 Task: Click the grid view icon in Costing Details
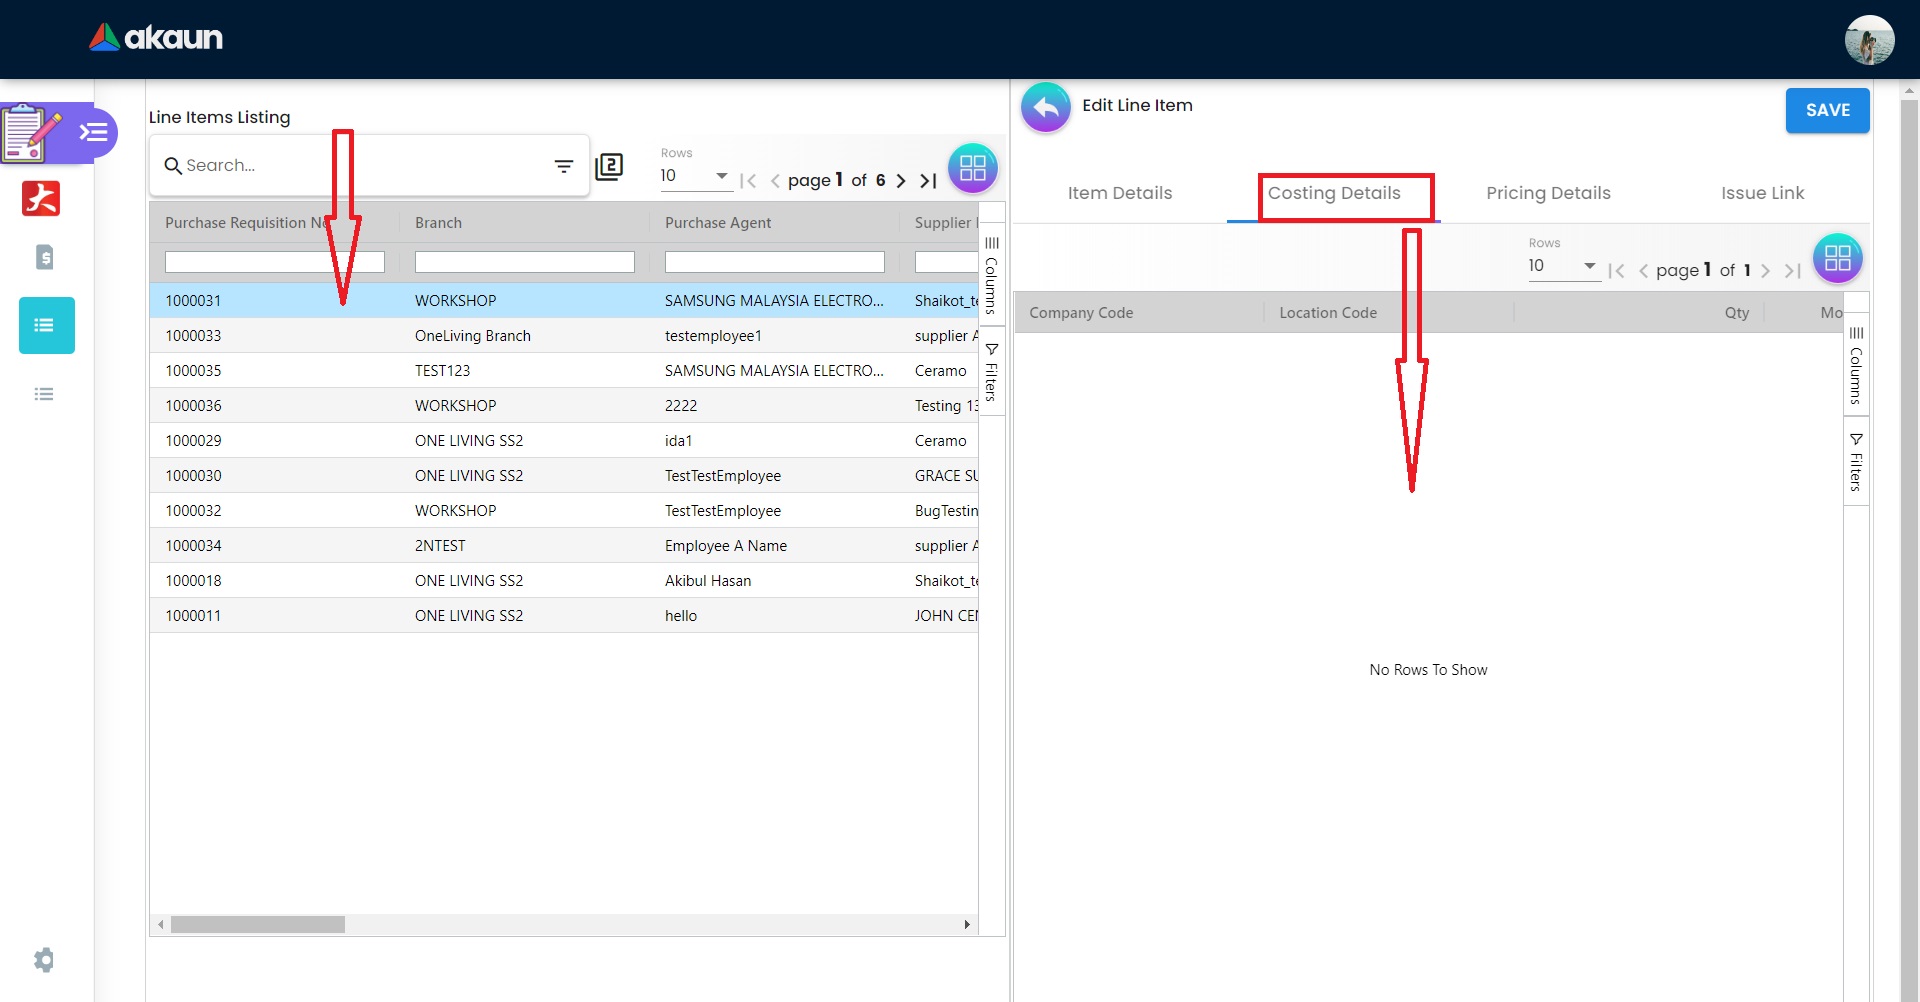click(1837, 259)
